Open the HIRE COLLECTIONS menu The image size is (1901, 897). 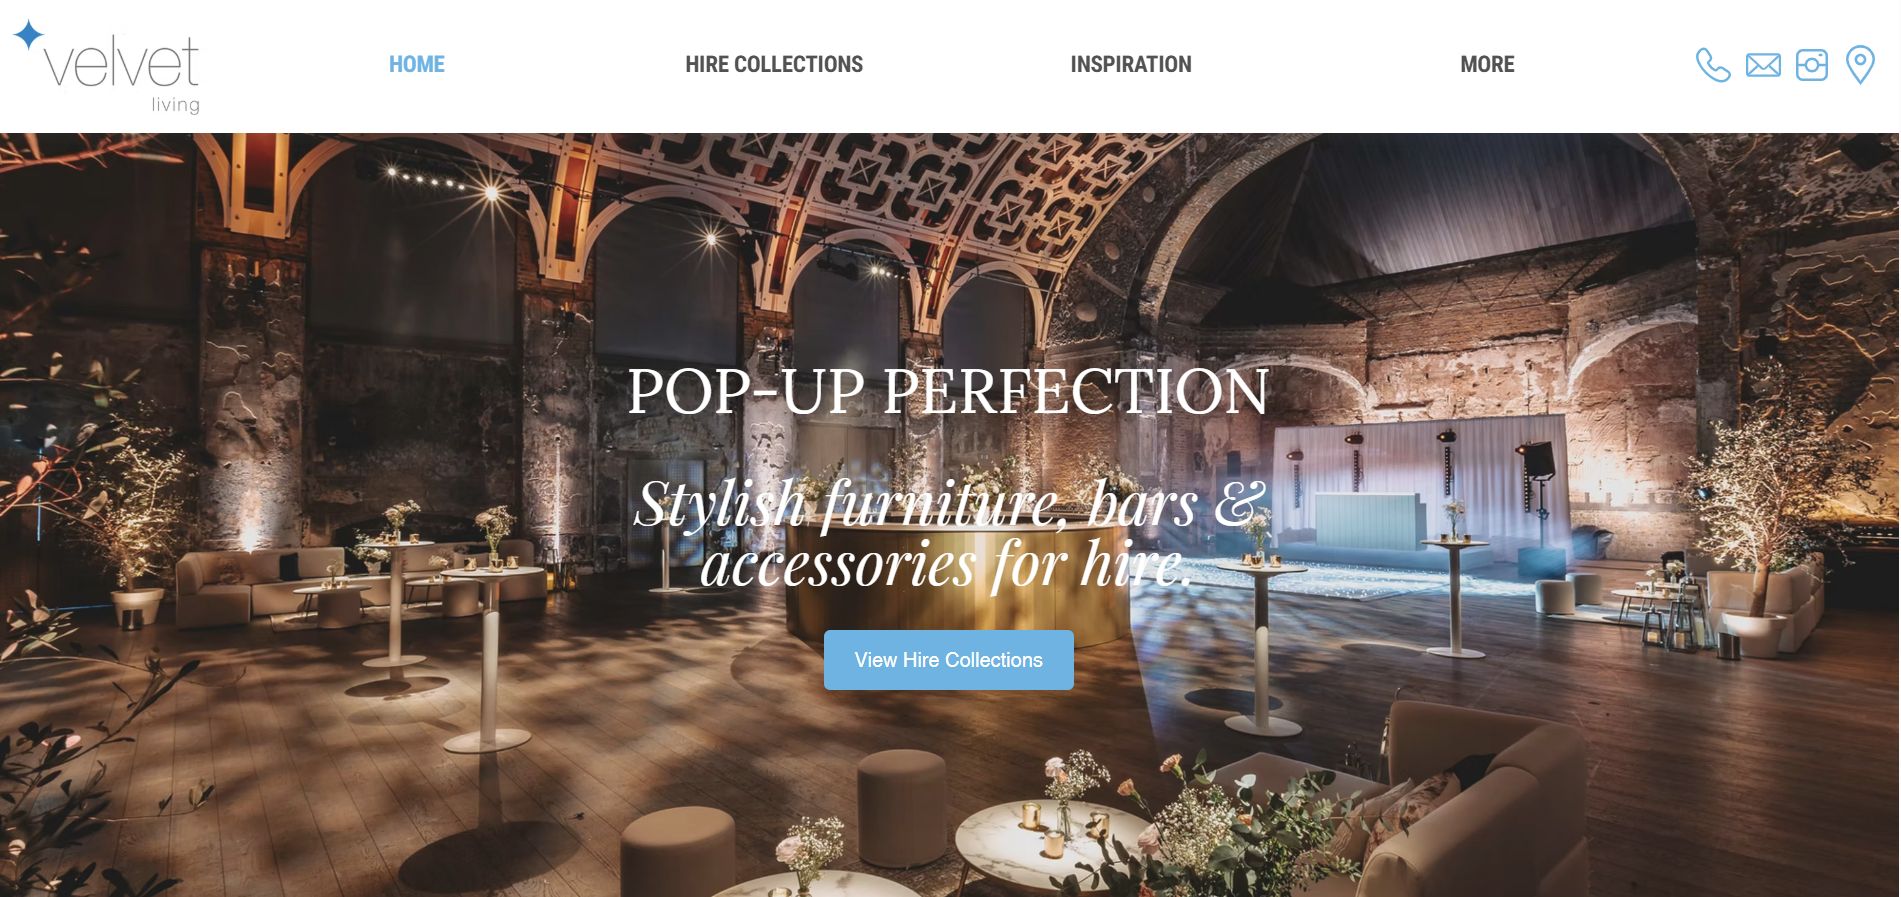tap(774, 64)
